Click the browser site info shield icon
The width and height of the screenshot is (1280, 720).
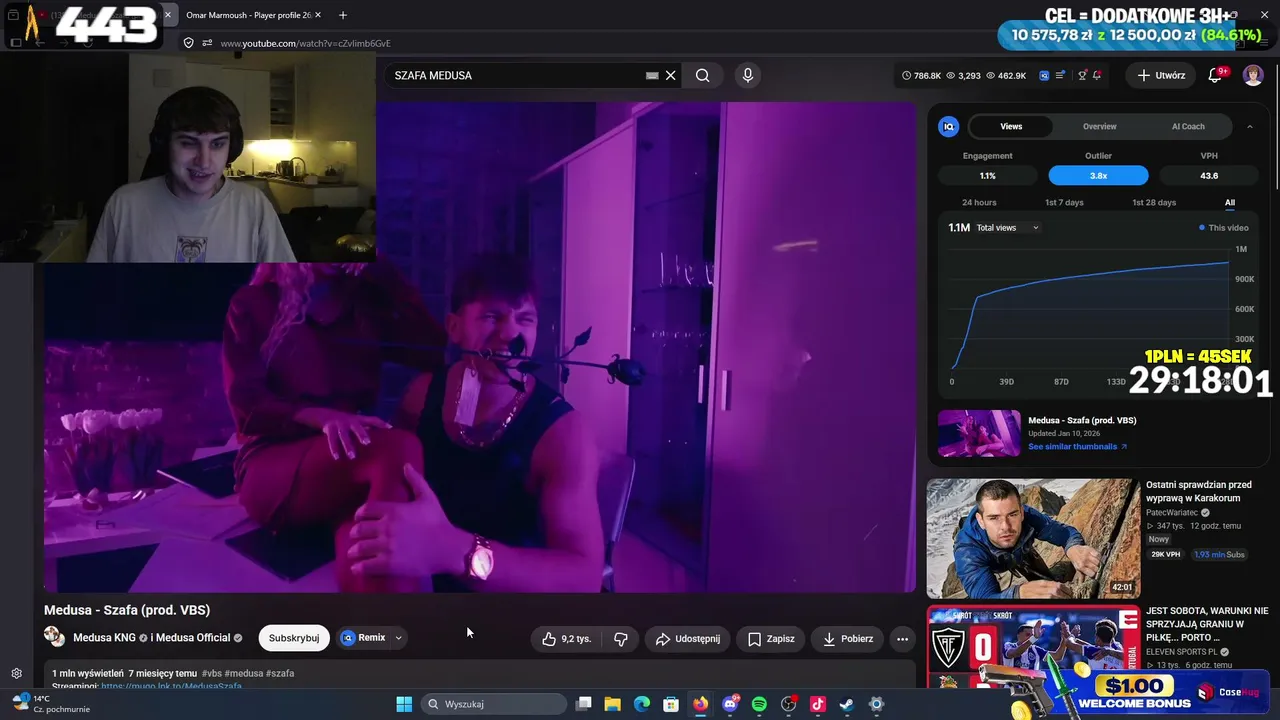pyautogui.click(x=188, y=43)
